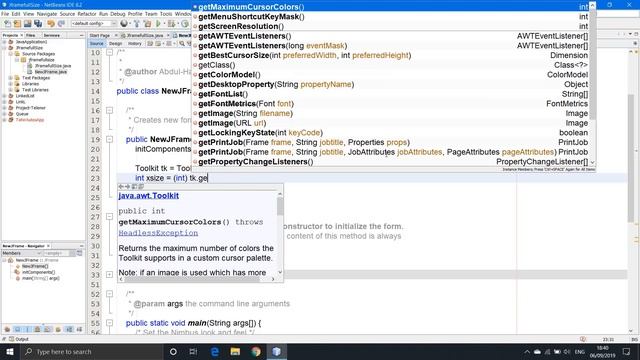This screenshot has width=640, height=360.
Task: Open Google Chrome from taskbar
Action: coord(256,351)
